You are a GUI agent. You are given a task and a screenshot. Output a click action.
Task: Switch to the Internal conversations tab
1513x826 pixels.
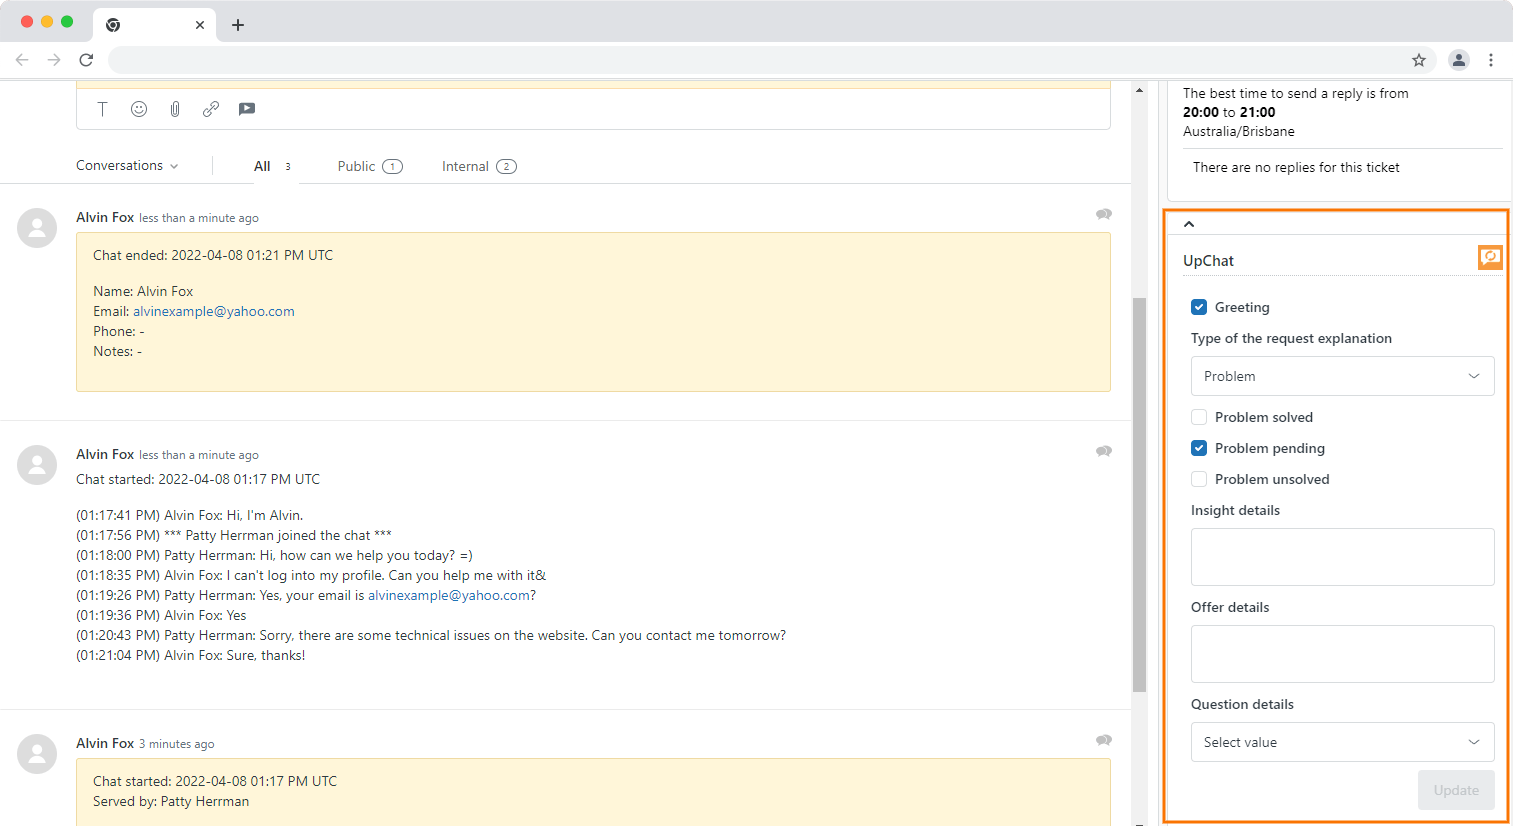pos(479,166)
